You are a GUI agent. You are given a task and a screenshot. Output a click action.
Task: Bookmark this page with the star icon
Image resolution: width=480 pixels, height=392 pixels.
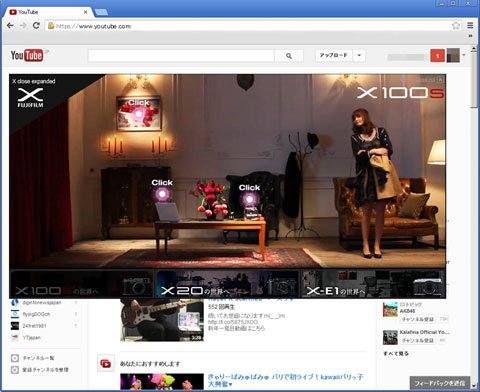(456, 26)
